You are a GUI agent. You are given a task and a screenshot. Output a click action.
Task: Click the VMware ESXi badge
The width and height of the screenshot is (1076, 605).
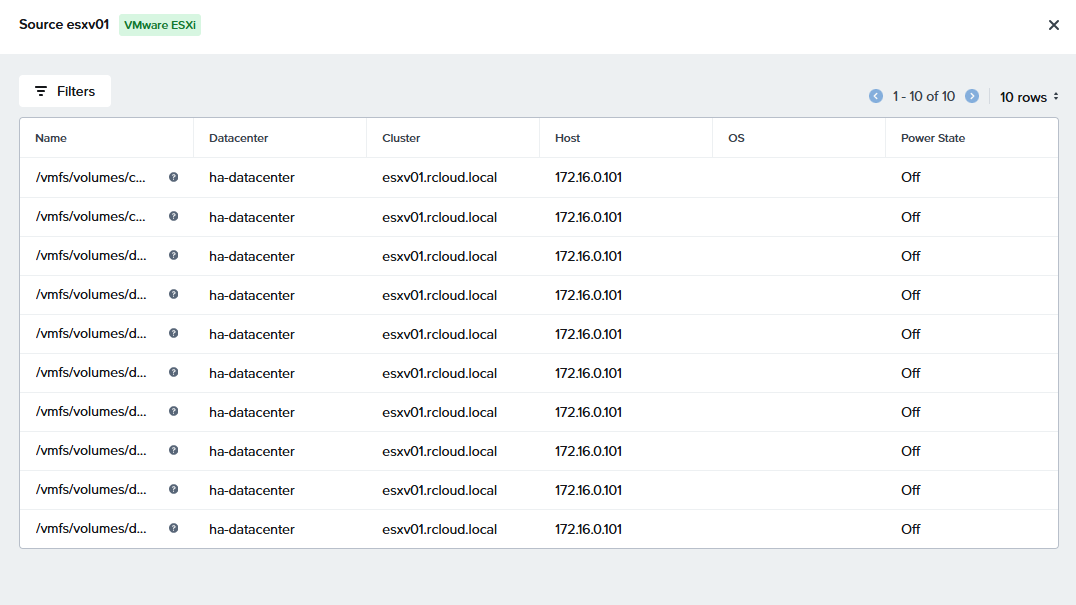(160, 25)
